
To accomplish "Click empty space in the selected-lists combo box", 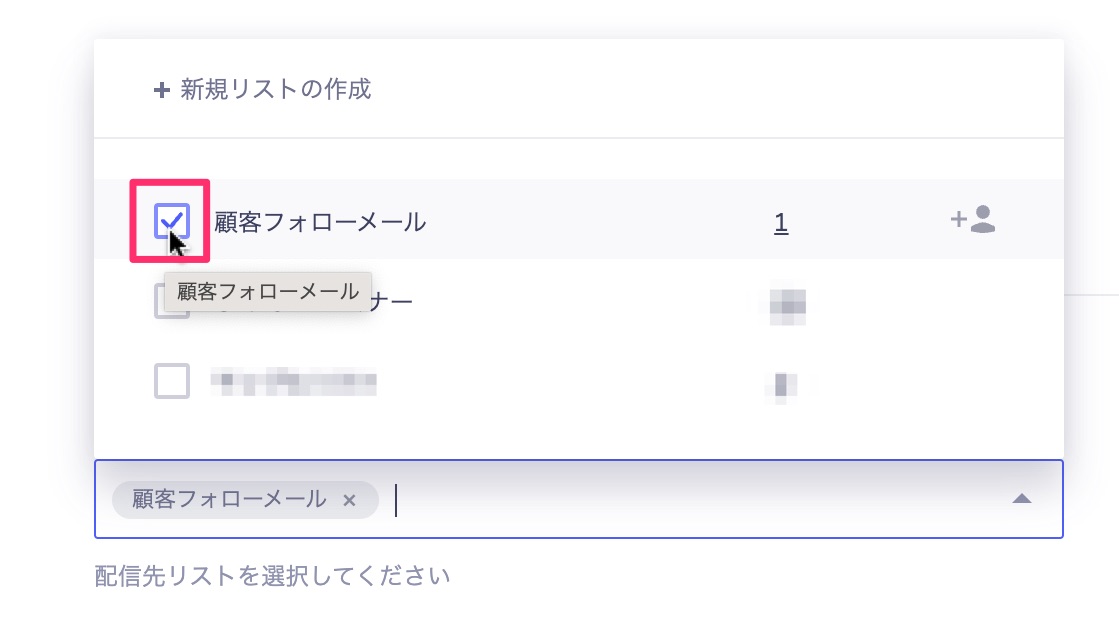I will pyautogui.click(x=699, y=499).
